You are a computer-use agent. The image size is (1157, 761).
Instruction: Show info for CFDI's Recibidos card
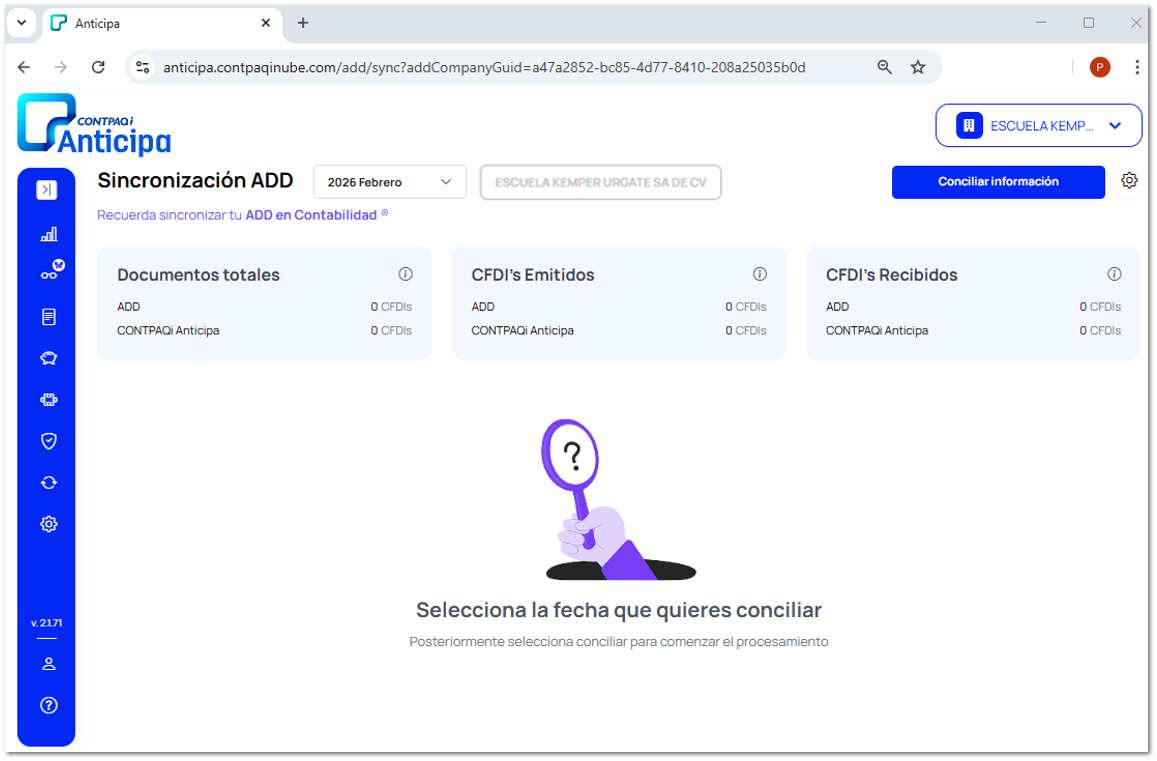1113,274
